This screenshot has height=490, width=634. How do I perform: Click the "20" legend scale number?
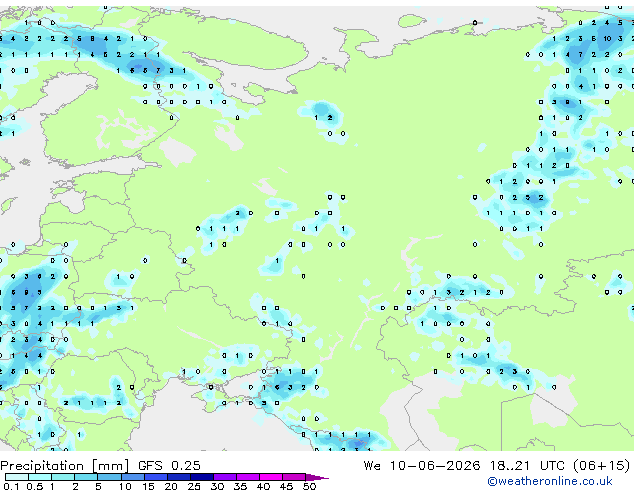click(x=171, y=486)
